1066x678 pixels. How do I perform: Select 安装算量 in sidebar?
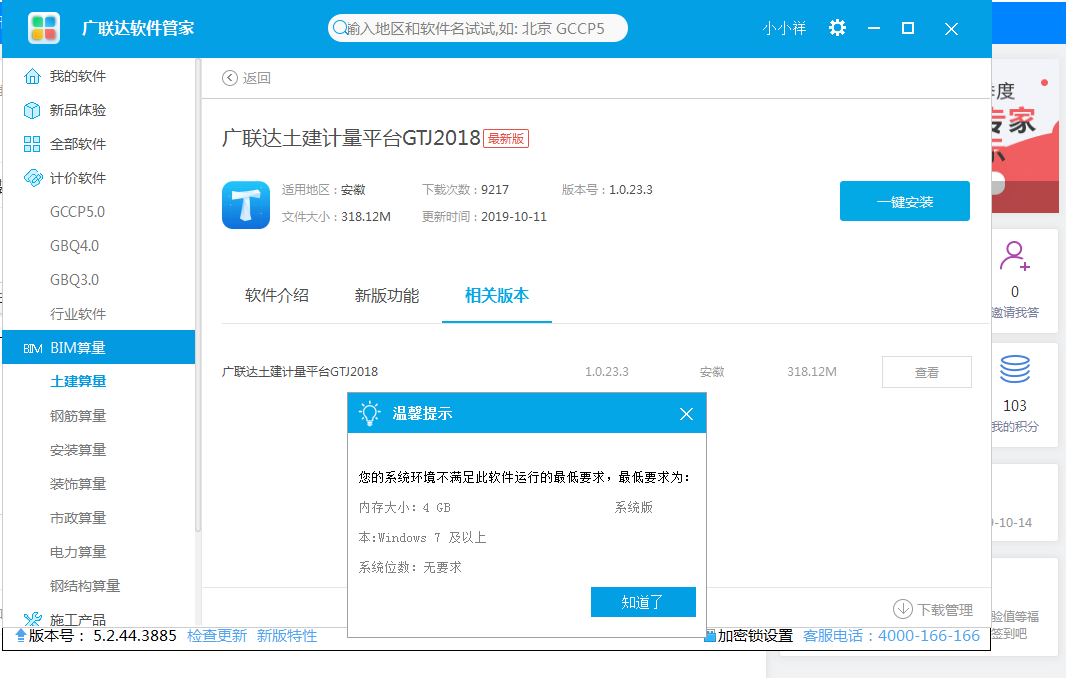tap(78, 450)
